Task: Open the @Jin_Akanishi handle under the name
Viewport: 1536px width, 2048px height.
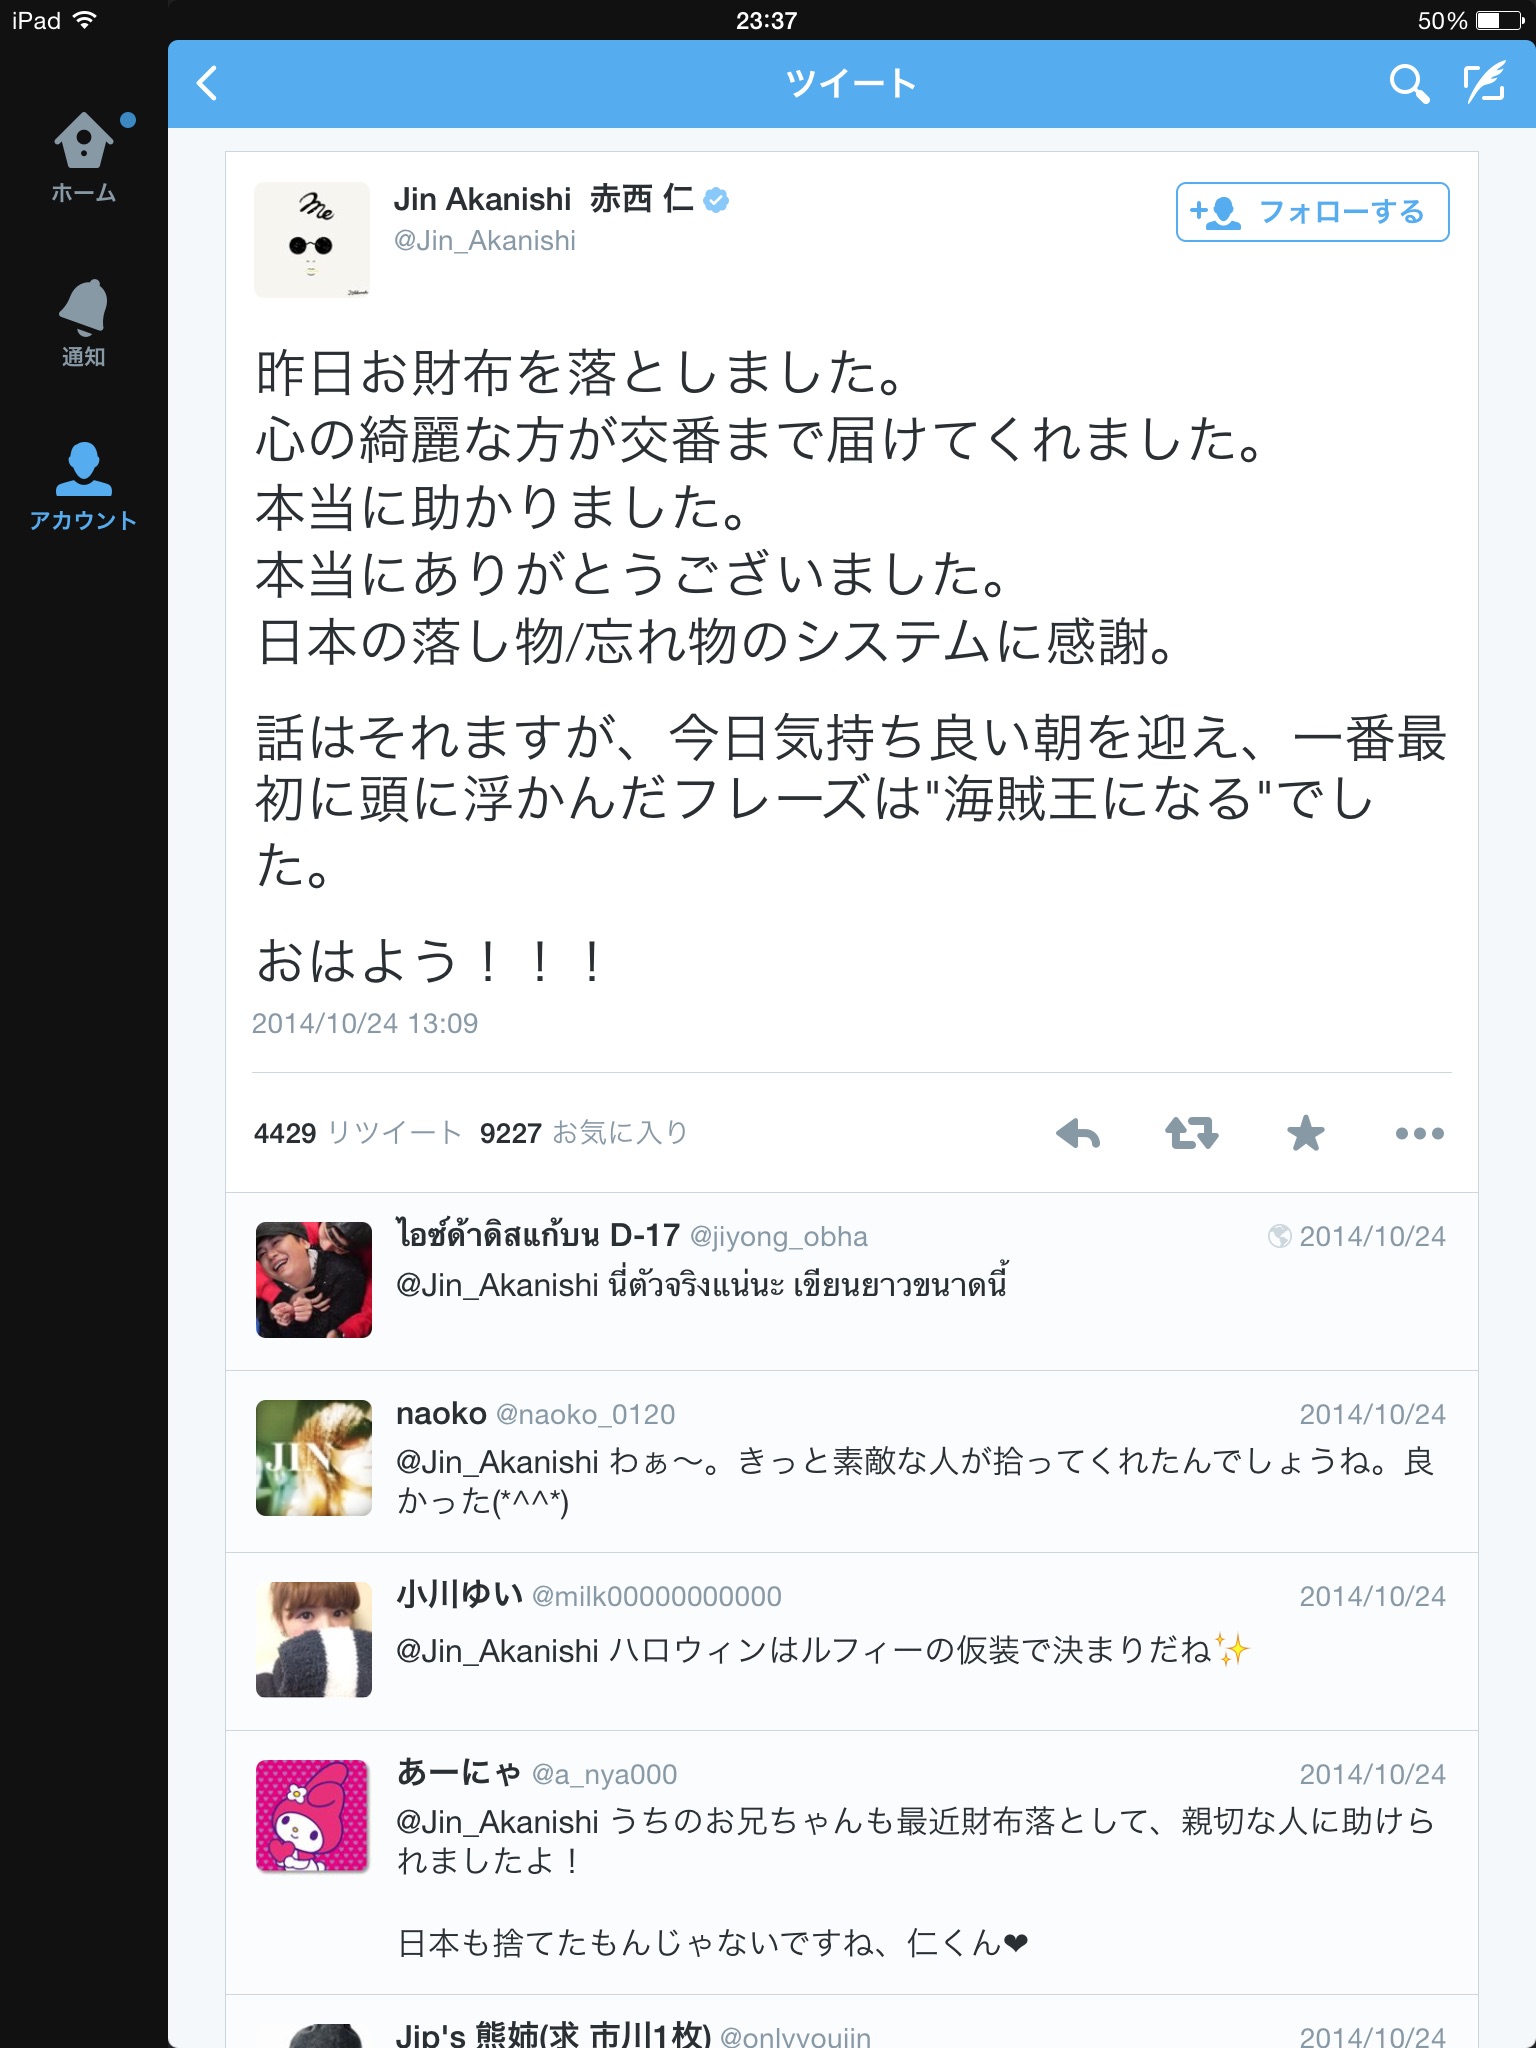Action: point(485,241)
